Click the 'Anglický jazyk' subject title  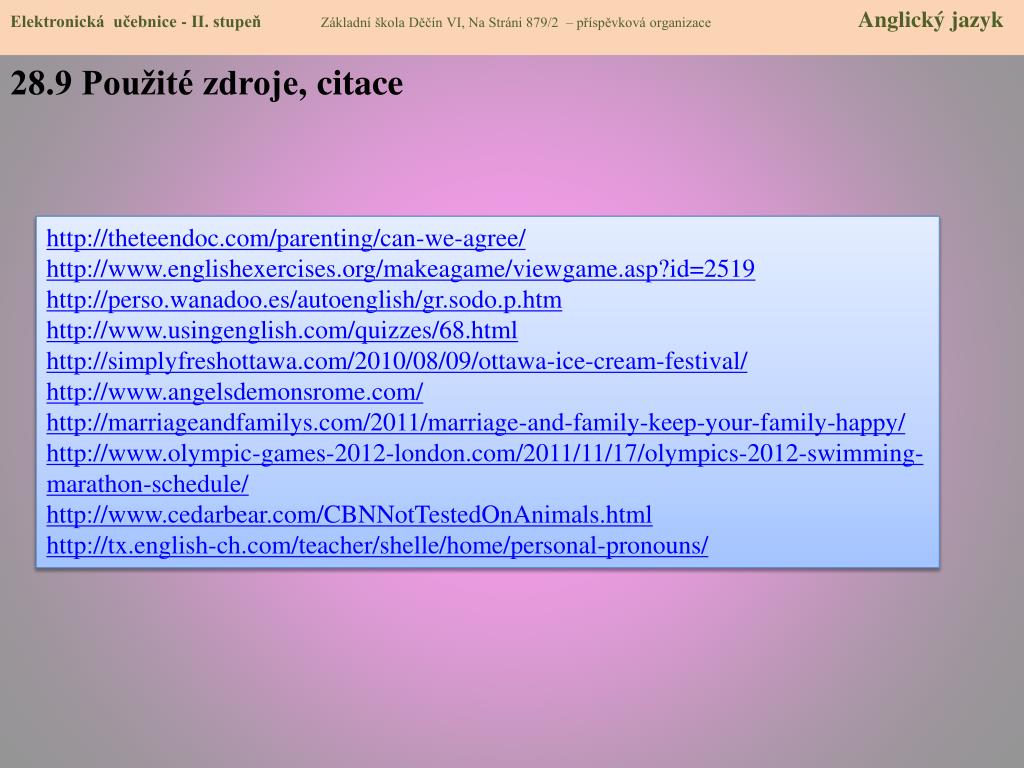(930, 21)
